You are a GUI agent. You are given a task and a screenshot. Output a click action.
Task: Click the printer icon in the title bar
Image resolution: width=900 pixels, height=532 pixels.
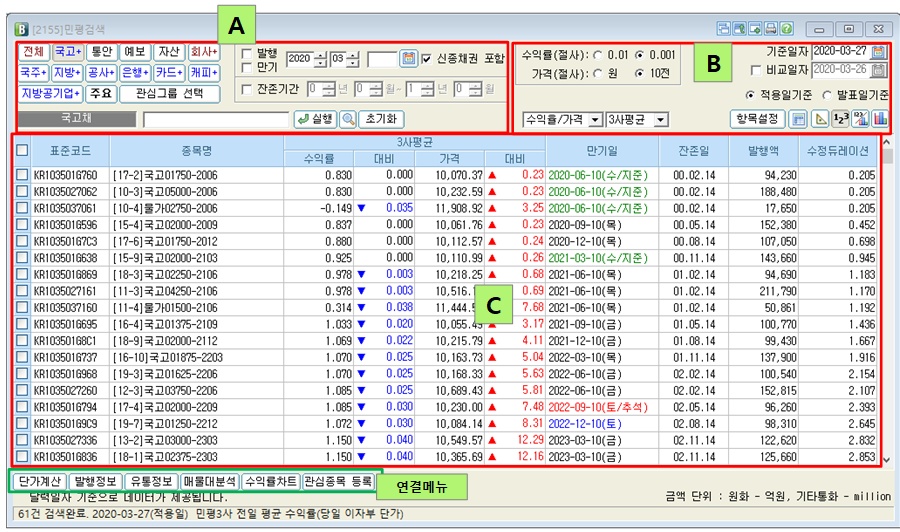[771, 28]
